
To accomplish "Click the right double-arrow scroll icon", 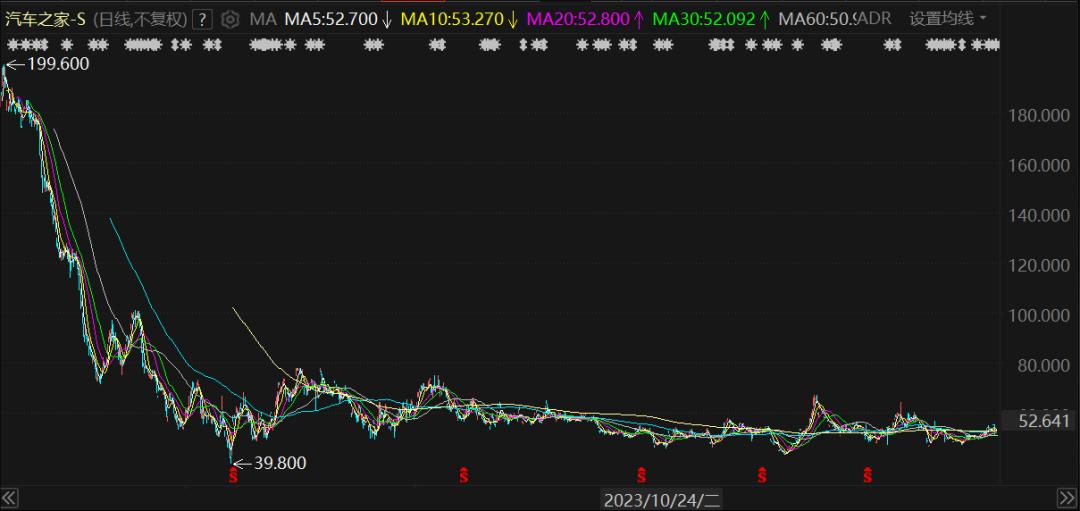I will point(1066,498).
